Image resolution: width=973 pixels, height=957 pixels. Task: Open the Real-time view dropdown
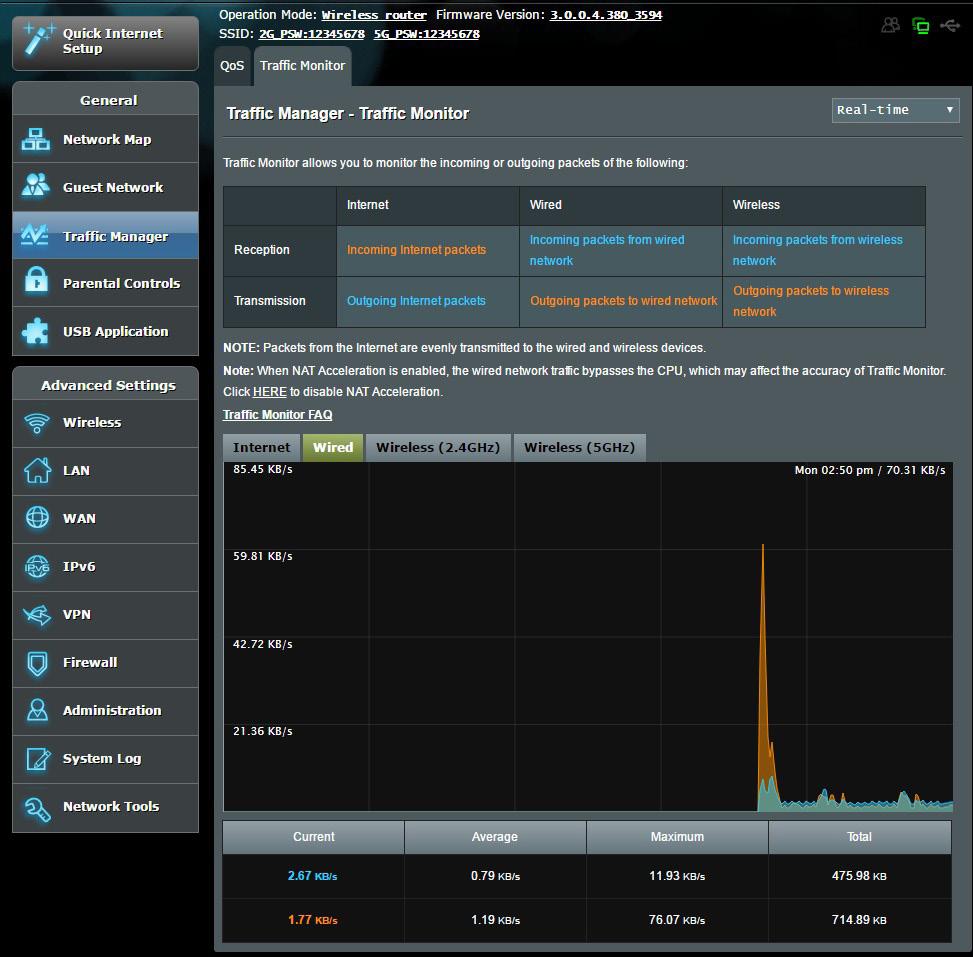(895, 110)
